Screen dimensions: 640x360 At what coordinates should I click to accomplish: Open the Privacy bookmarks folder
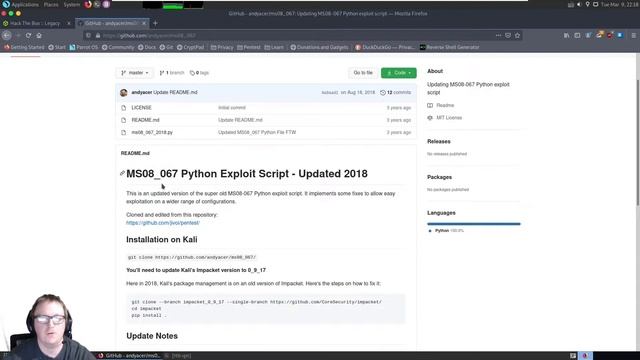(x=222, y=47)
